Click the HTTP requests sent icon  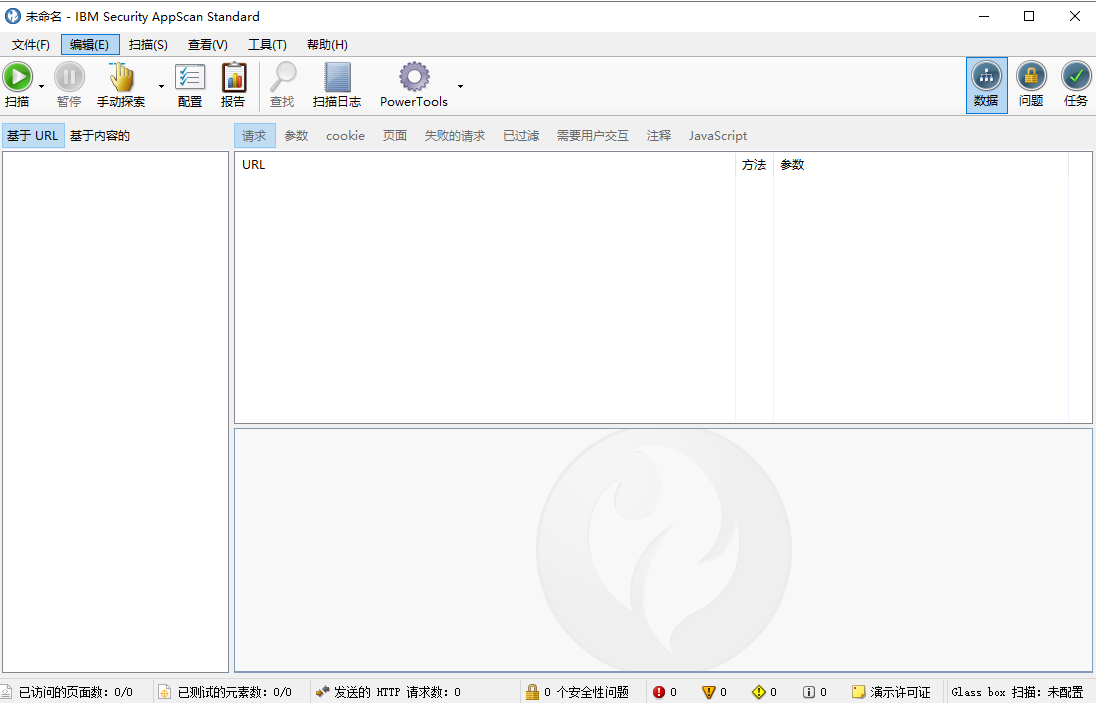(x=322, y=692)
